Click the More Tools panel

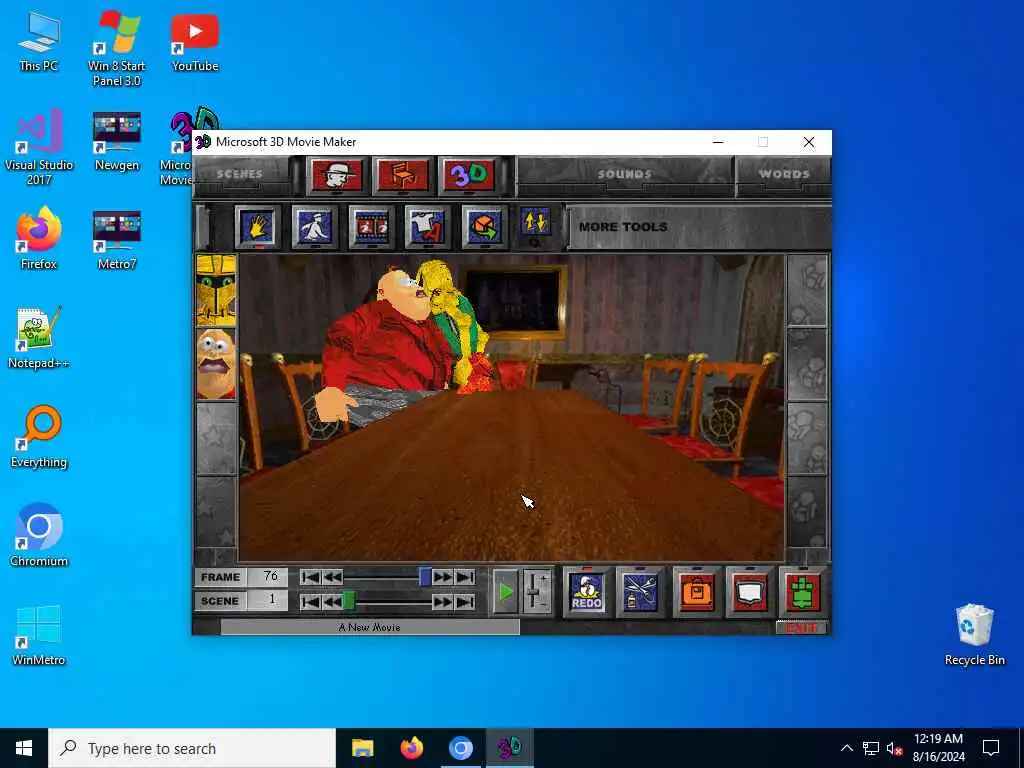pyautogui.click(x=697, y=227)
